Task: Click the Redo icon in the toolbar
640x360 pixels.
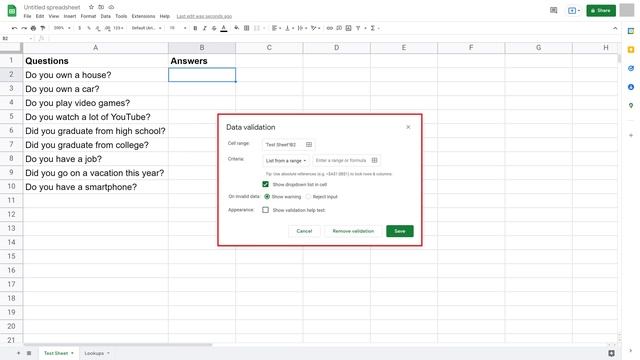Action: (x=24, y=28)
